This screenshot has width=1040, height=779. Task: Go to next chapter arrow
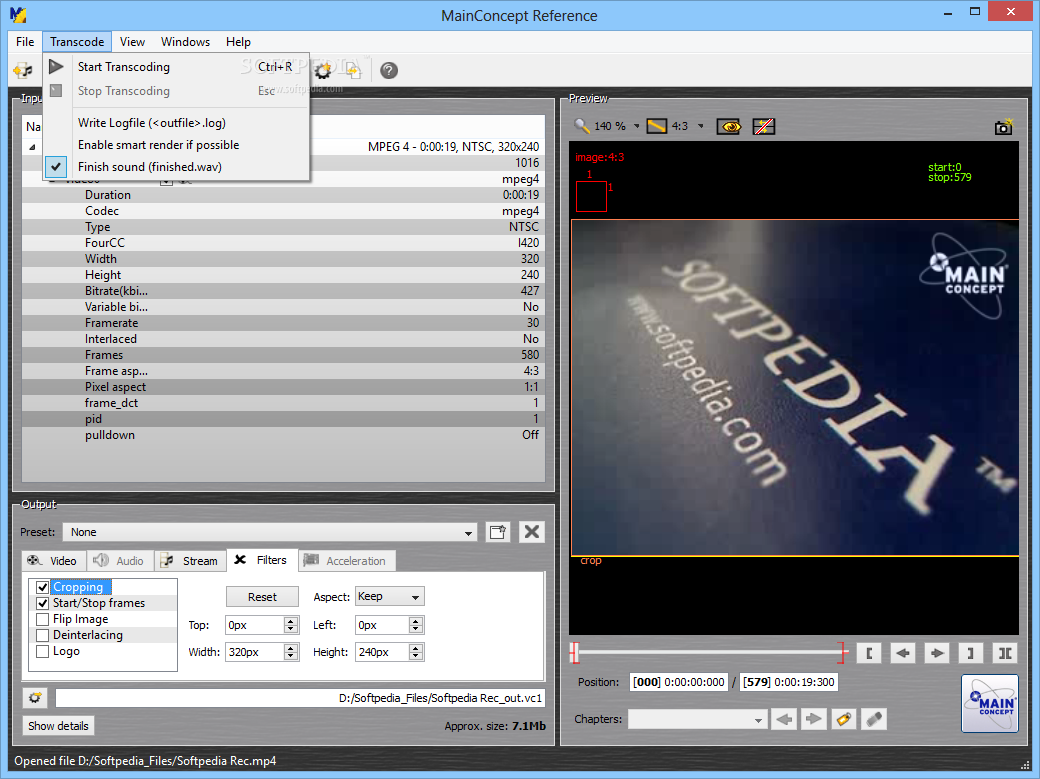814,719
